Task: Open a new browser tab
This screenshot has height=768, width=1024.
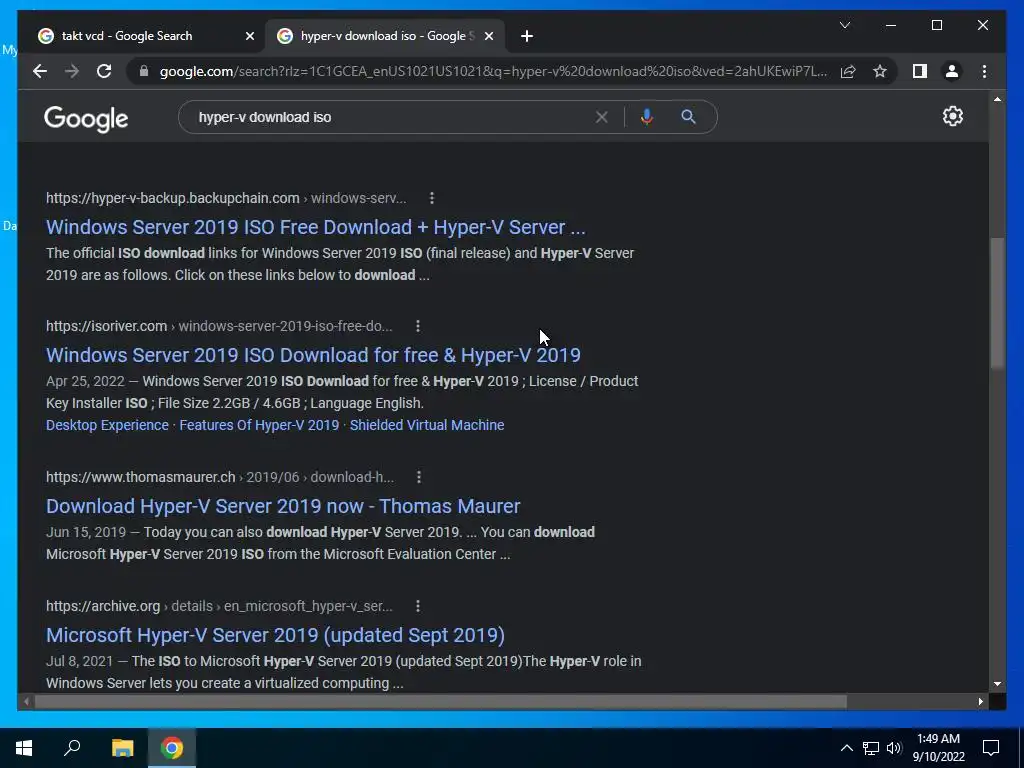Action: (527, 36)
